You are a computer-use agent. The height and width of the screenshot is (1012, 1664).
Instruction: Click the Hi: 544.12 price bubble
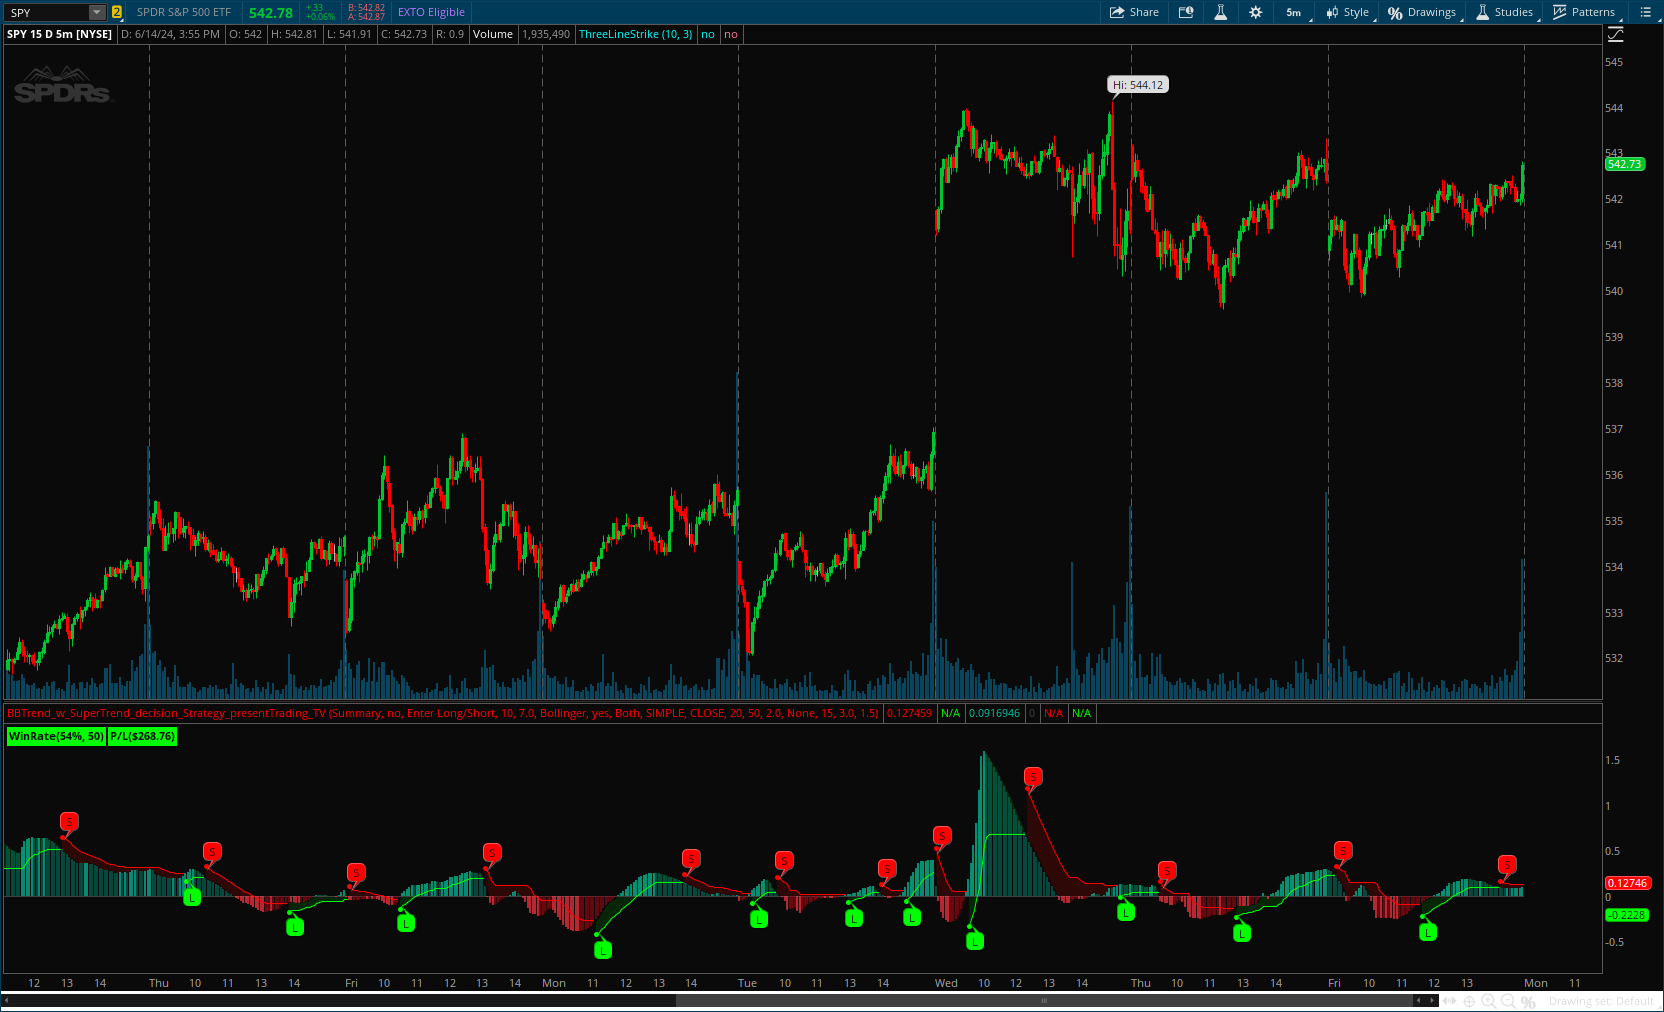pyautogui.click(x=1138, y=85)
